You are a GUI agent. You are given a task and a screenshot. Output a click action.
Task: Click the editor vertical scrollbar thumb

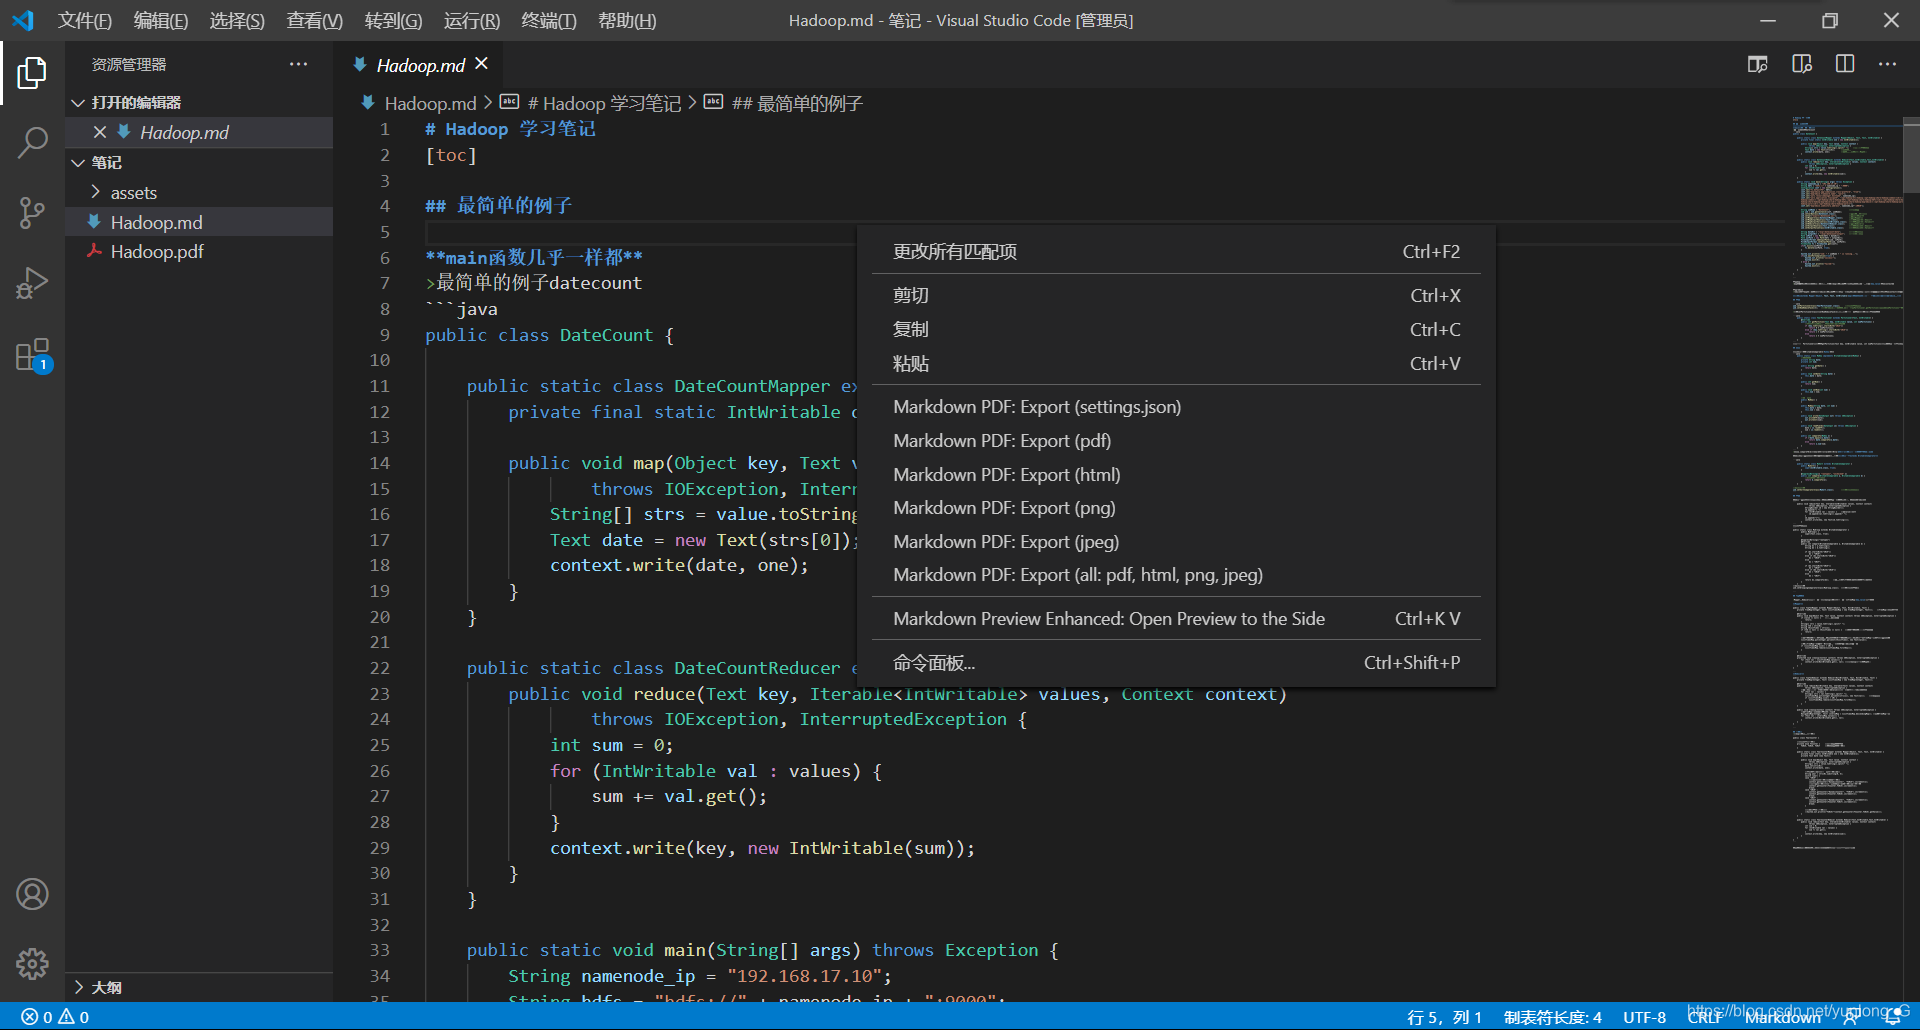[1911, 155]
